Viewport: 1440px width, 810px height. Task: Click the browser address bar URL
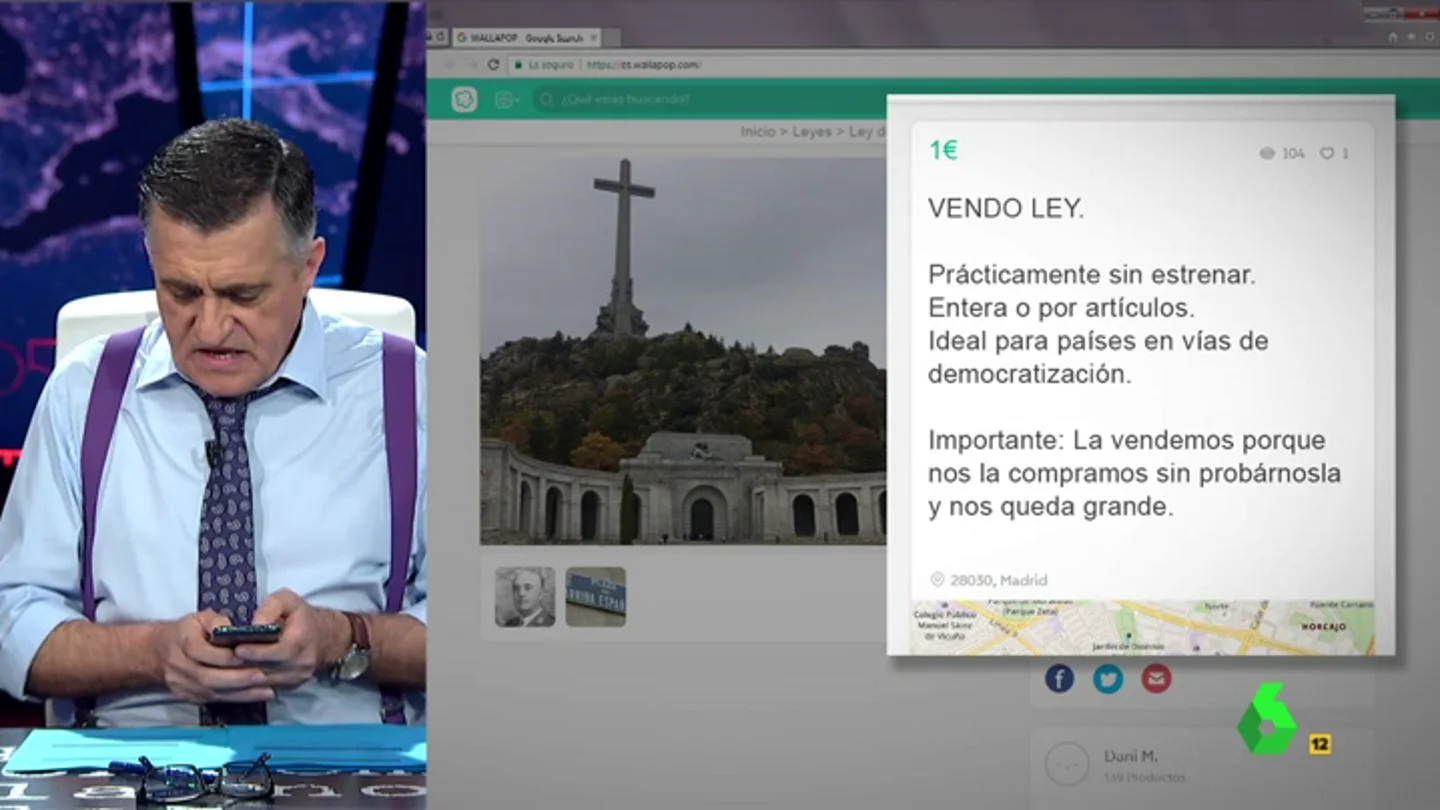pyautogui.click(x=643, y=65)
